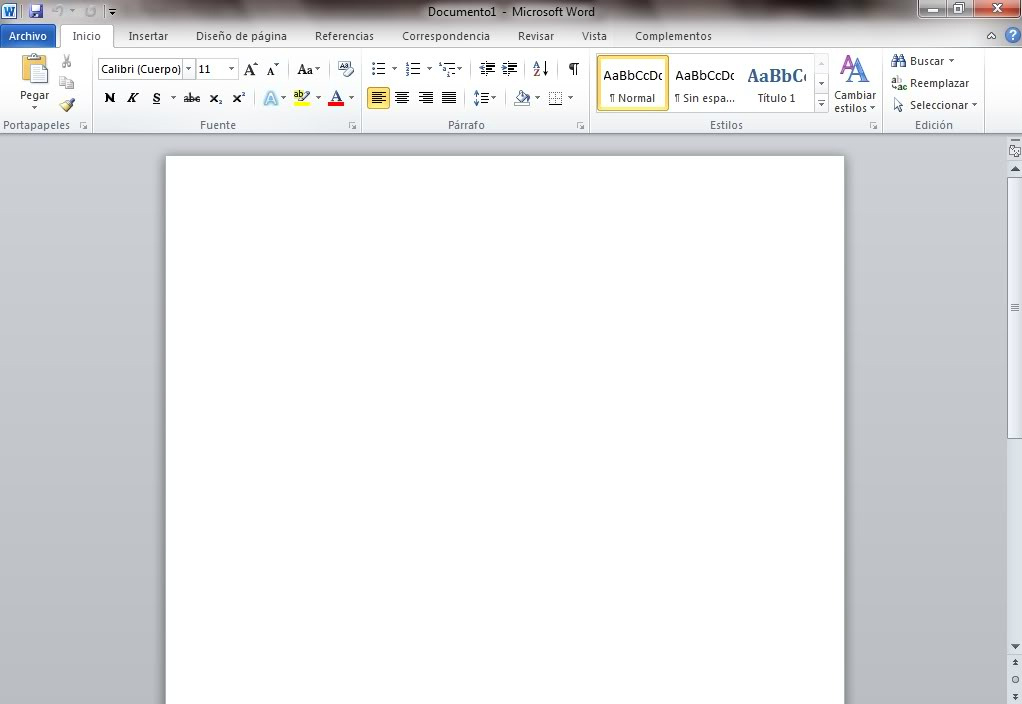Image resolution: width=1022 pixels, height=704 pixels.
Task: Click the Reemplazar button
Action: [930, 83]
